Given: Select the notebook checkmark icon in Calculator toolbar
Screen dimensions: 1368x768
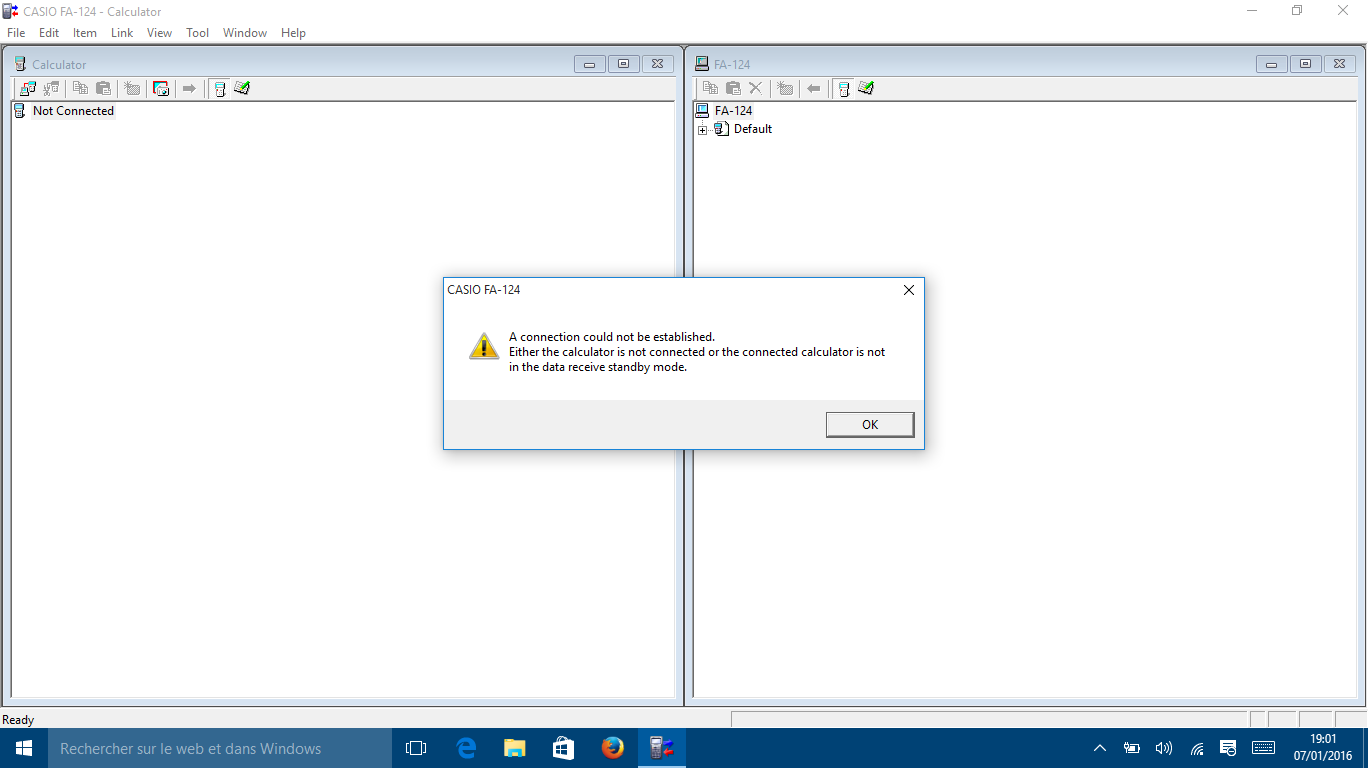Looking at the screenshot, I should pos(242,88).
